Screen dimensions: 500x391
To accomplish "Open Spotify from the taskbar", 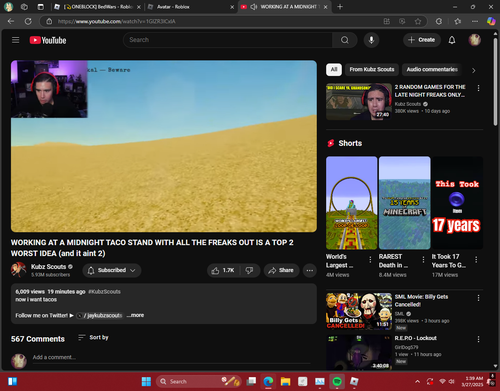I will tap(337, 381).
